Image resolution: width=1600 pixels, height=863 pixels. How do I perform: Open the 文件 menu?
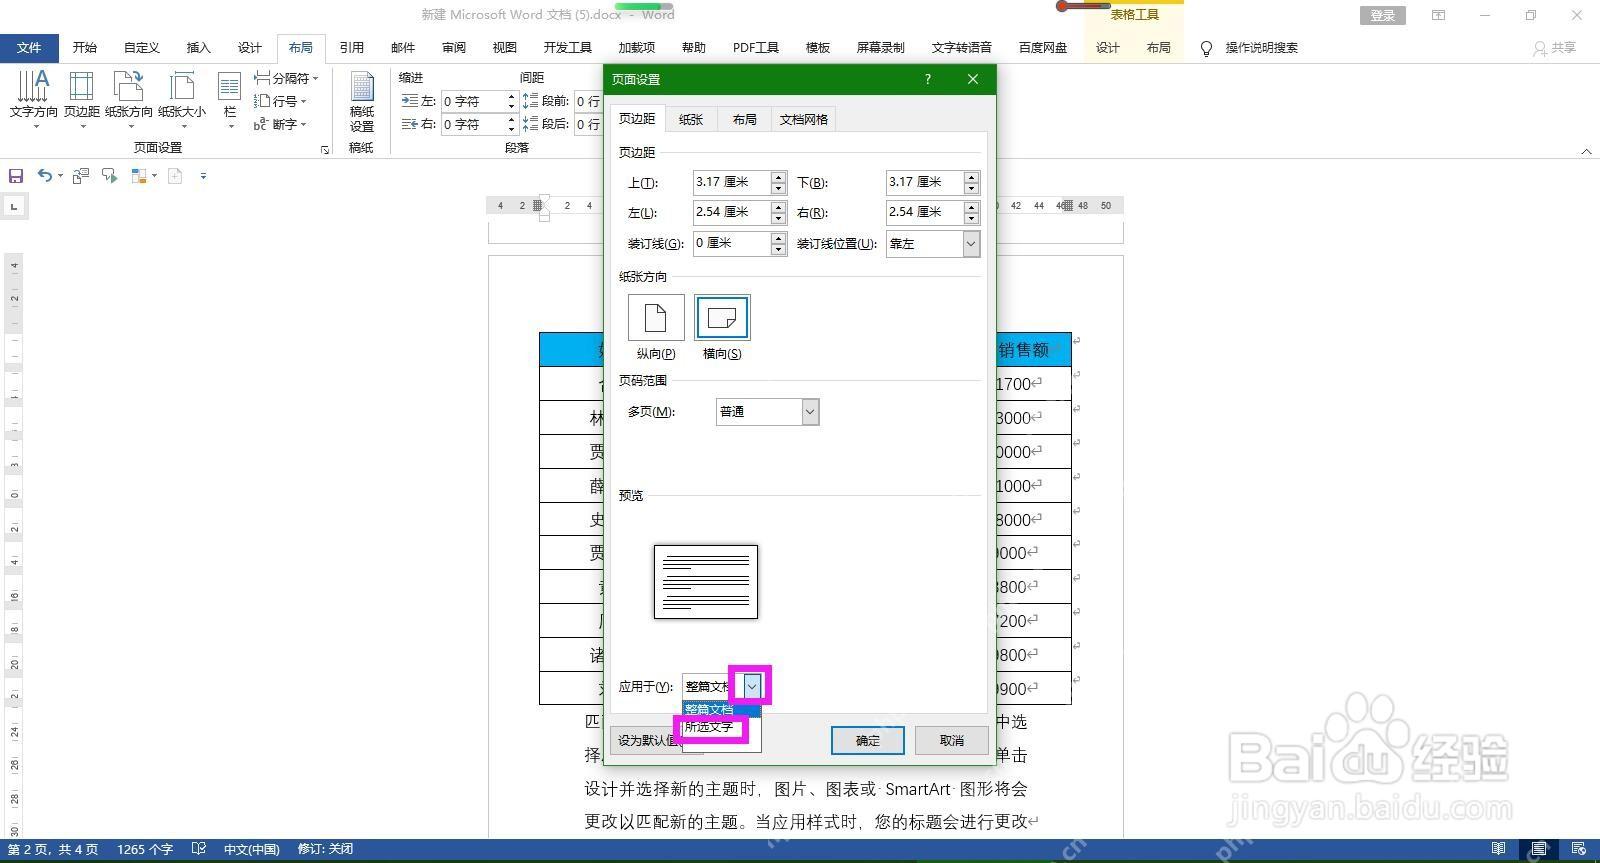(x=29, y=47)
